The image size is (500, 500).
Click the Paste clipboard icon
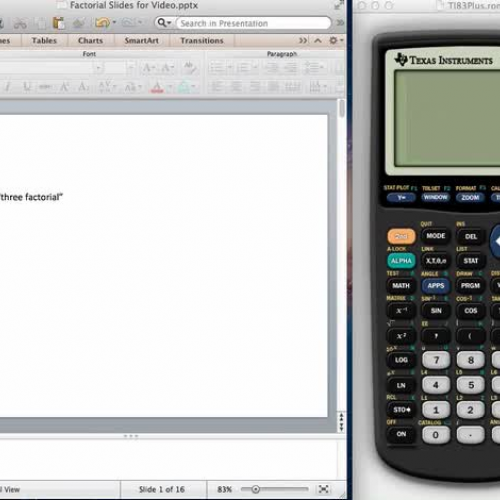tap(59, 23)
